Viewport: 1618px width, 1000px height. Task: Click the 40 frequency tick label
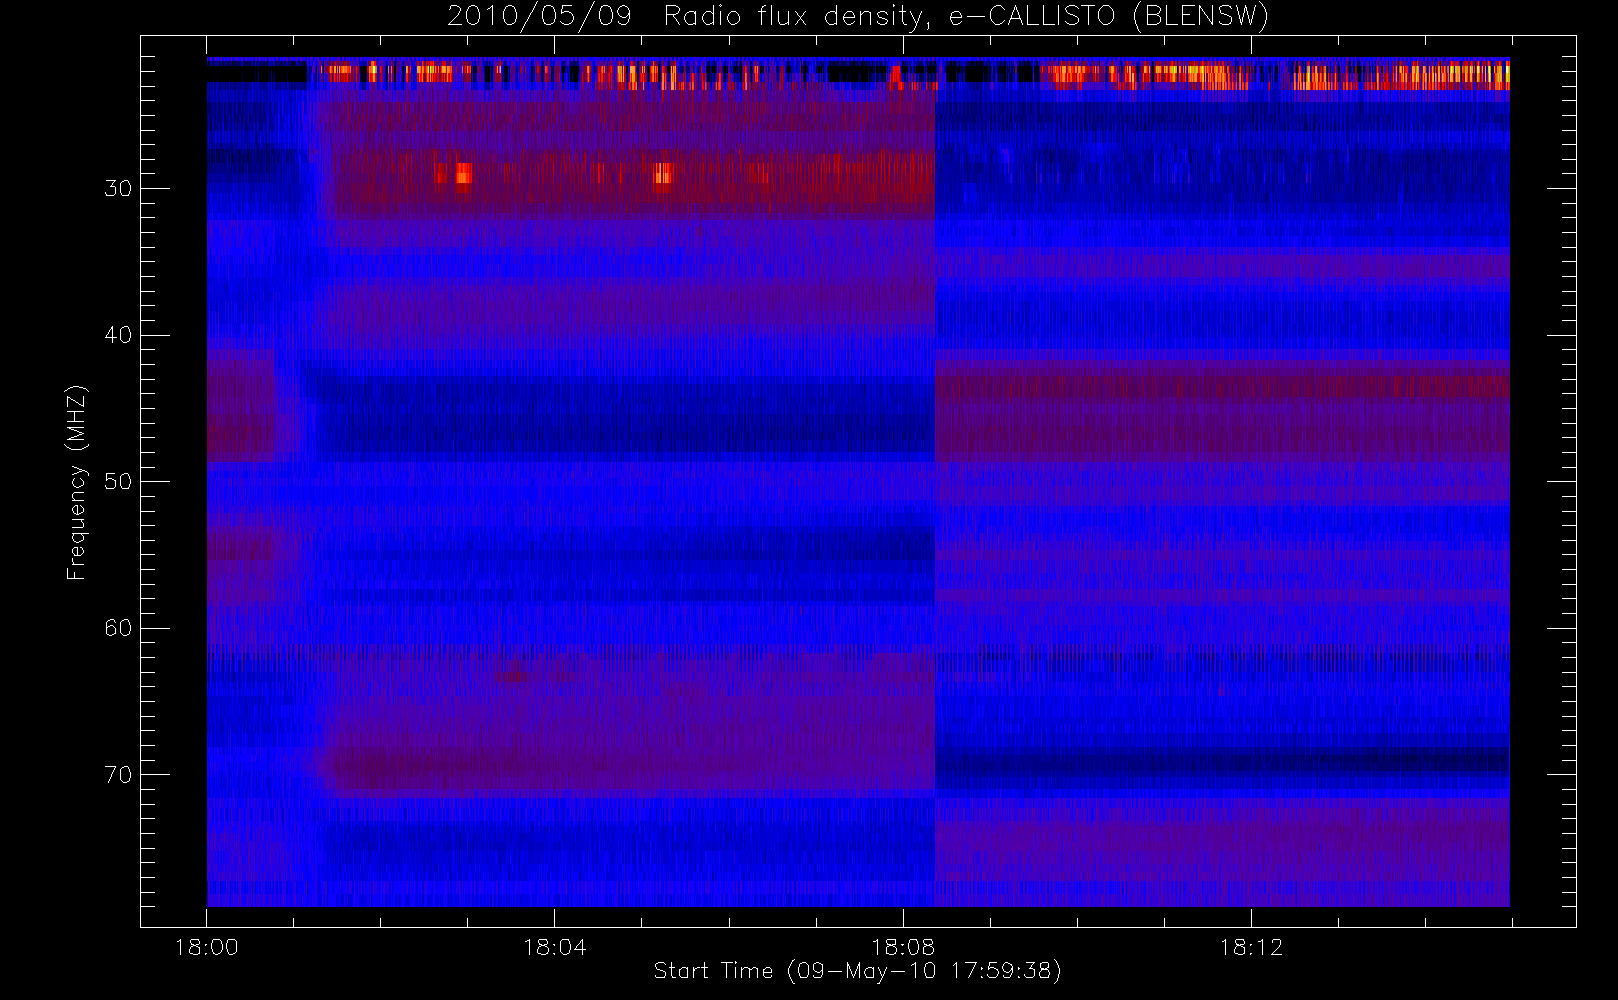118,335
